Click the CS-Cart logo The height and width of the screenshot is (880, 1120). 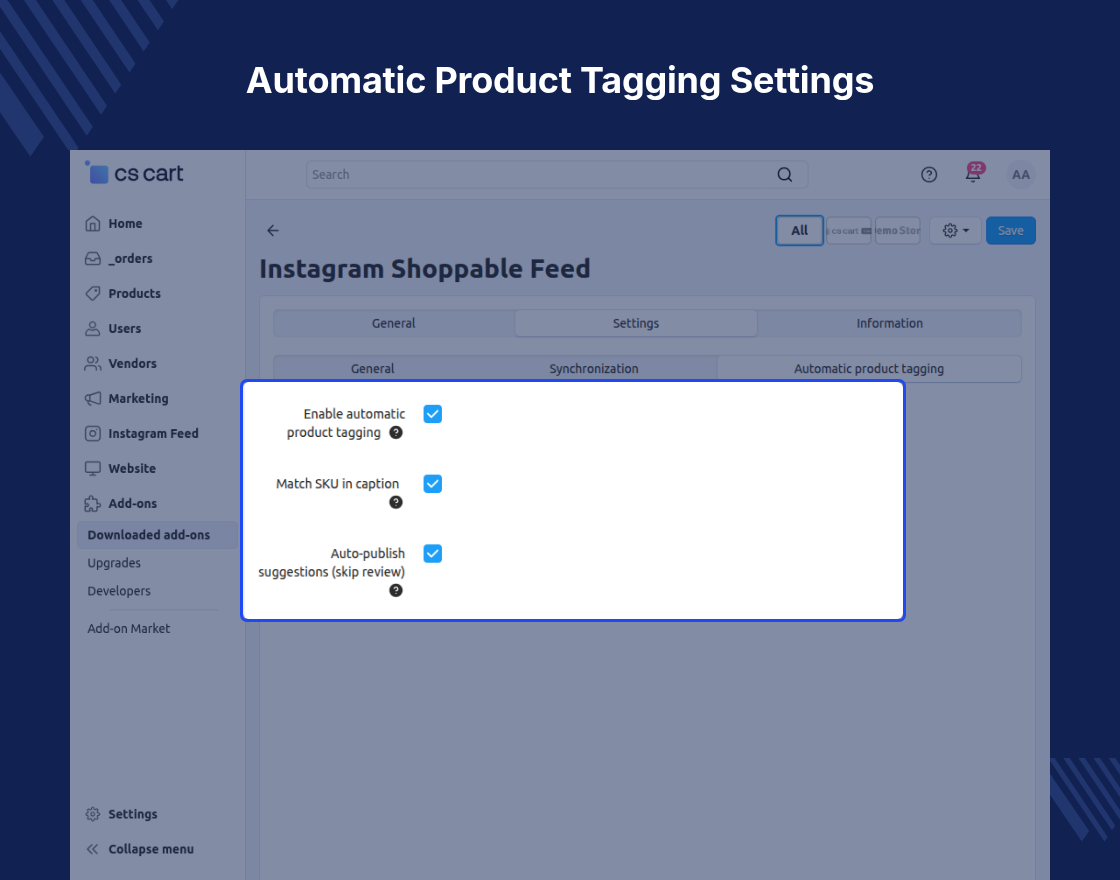[x=135, y=174]
